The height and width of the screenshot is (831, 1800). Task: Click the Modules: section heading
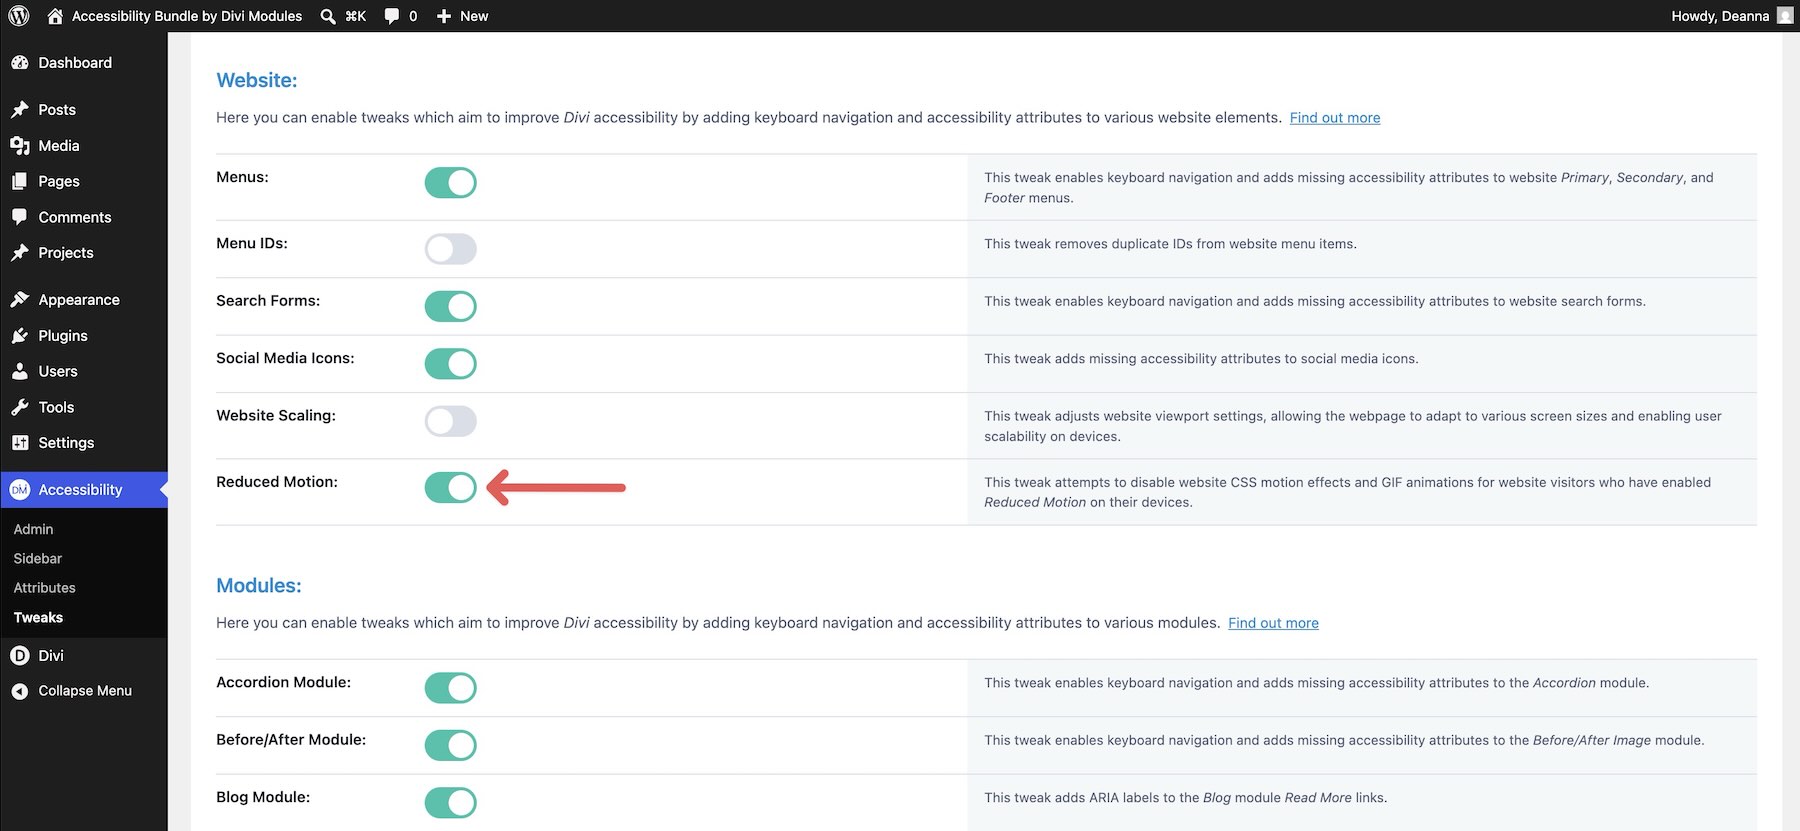(259, 586)
